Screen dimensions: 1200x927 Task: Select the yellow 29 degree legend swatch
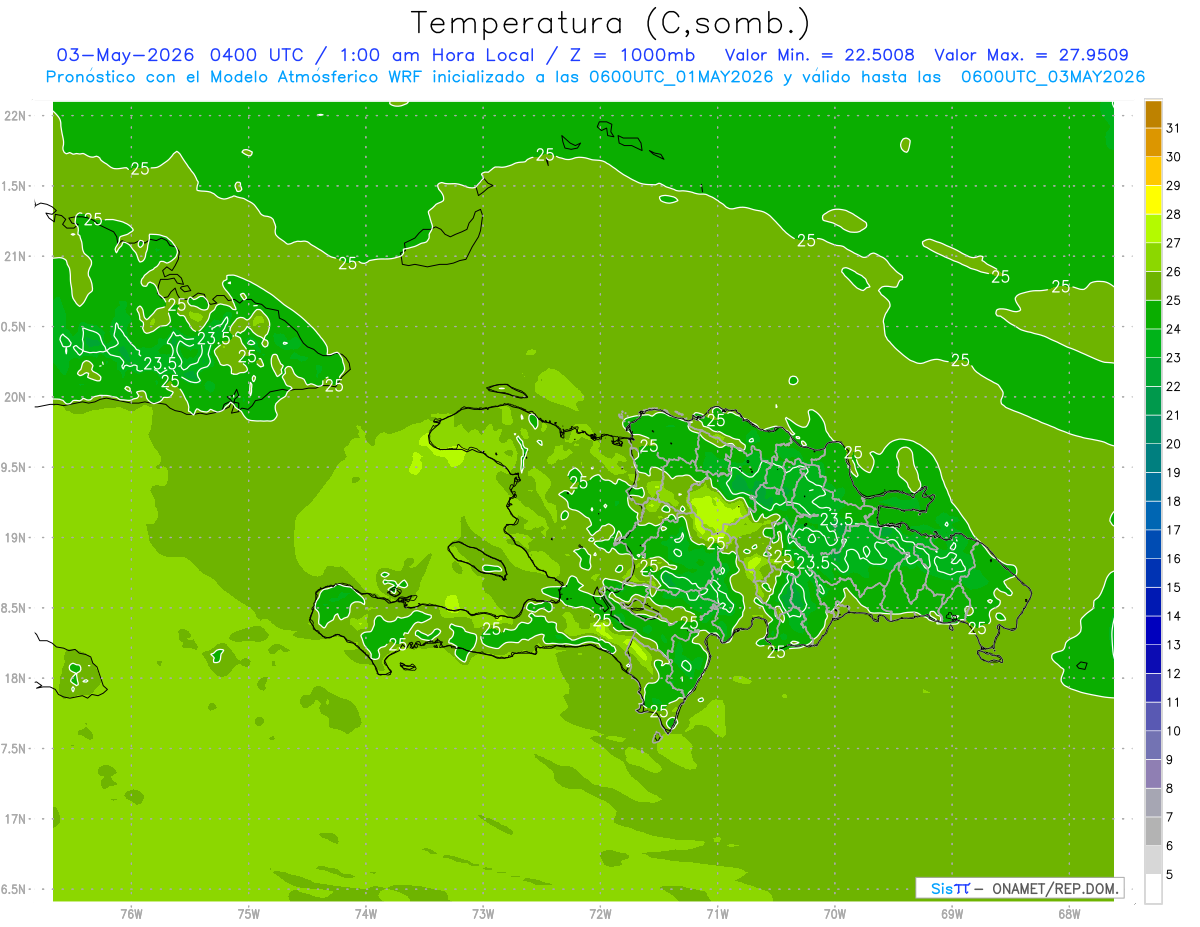(1153, 200)
